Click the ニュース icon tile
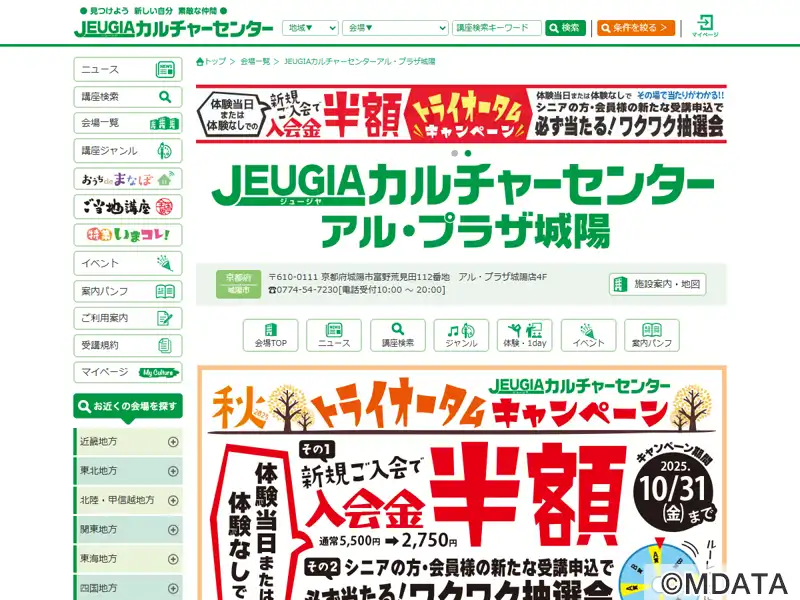 point(334,335)
